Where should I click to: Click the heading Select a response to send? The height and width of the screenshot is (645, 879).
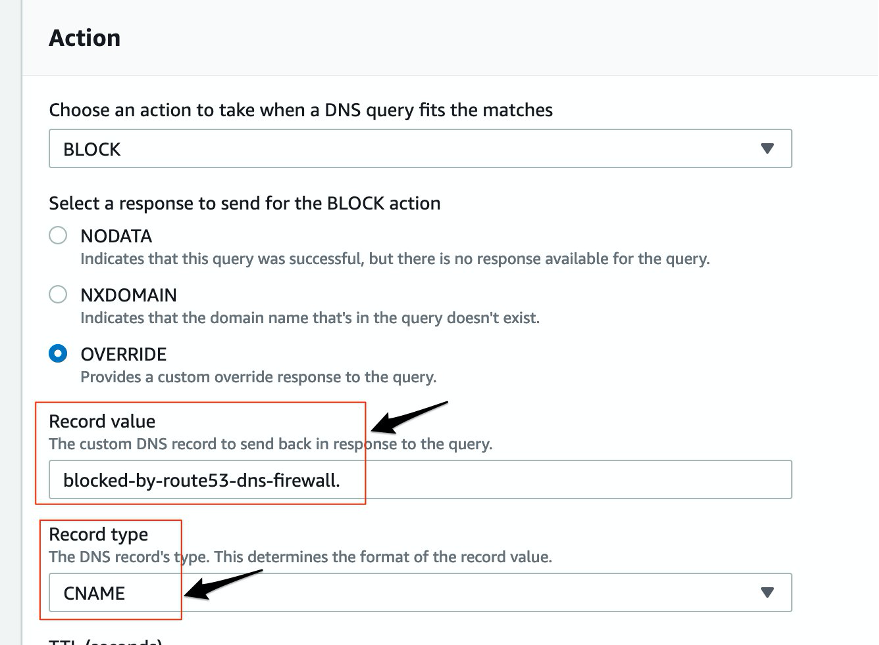point(244,202)
